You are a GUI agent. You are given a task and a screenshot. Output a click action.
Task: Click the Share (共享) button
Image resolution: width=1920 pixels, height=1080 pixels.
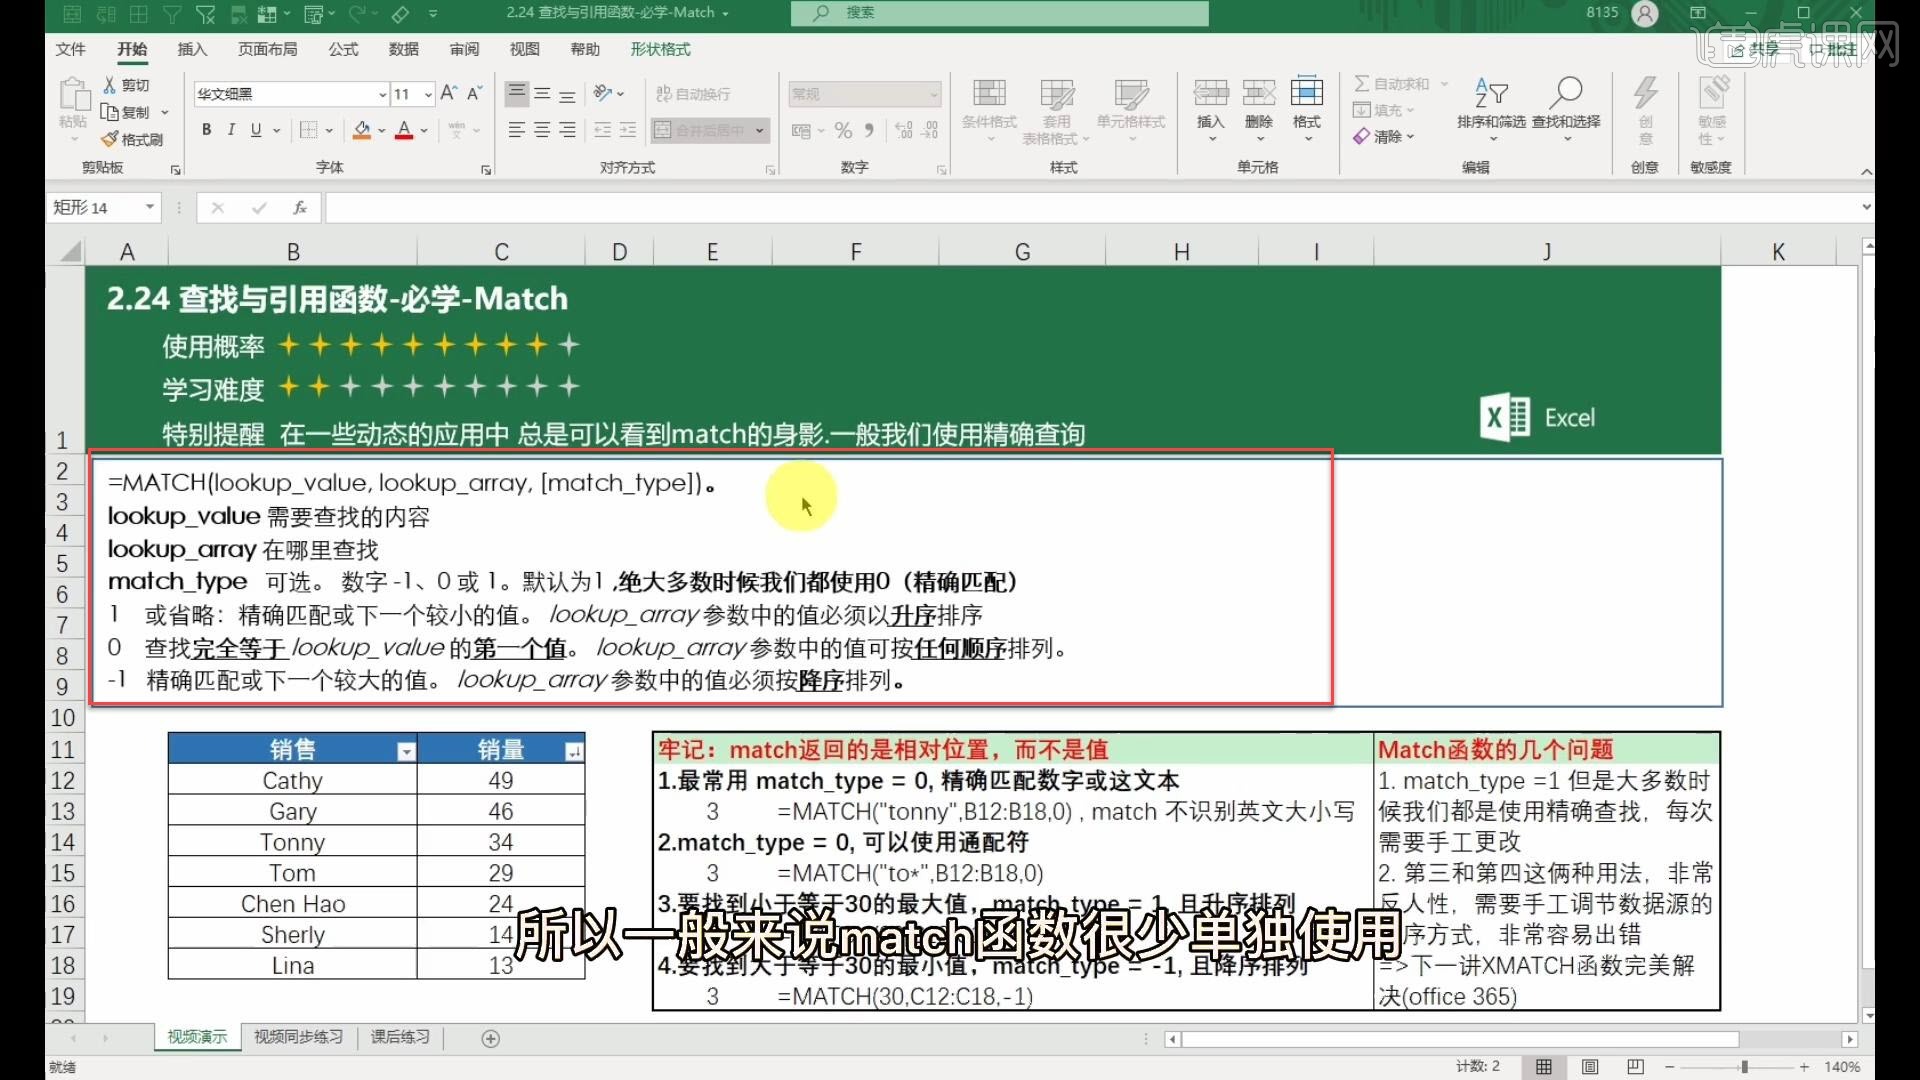(x=1755, y=49)
